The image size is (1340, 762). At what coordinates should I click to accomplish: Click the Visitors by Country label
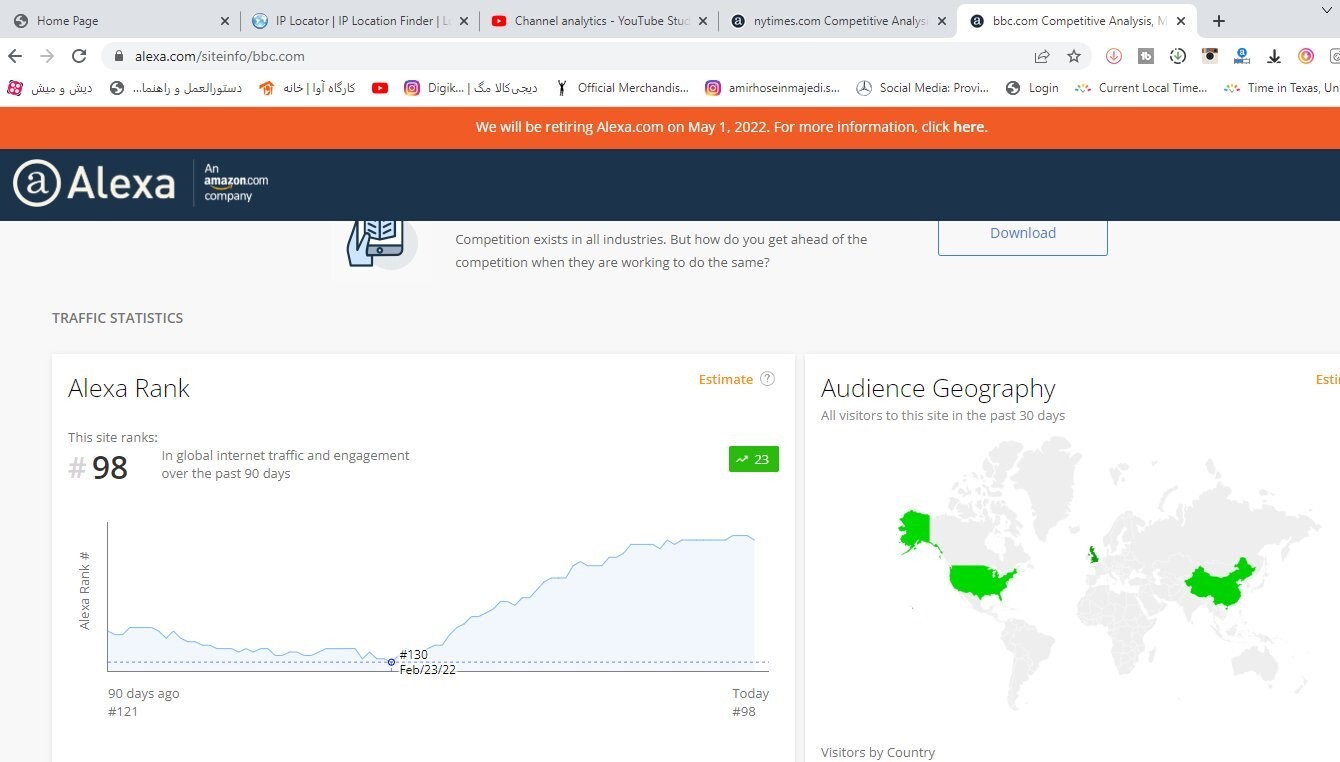click(878, 752)
